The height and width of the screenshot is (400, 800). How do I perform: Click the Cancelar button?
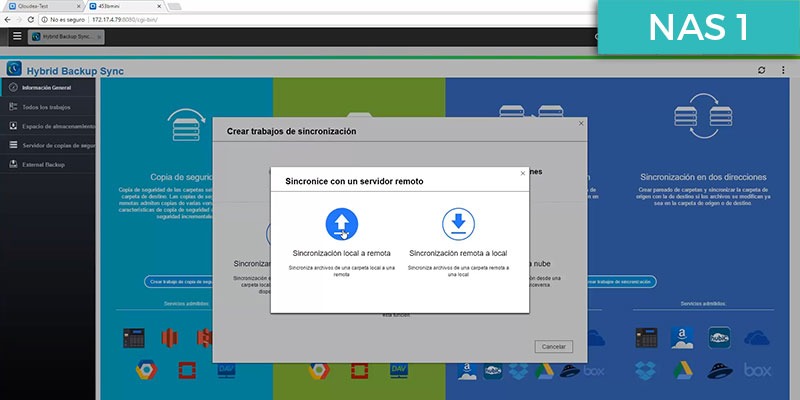tap(554, 346)
